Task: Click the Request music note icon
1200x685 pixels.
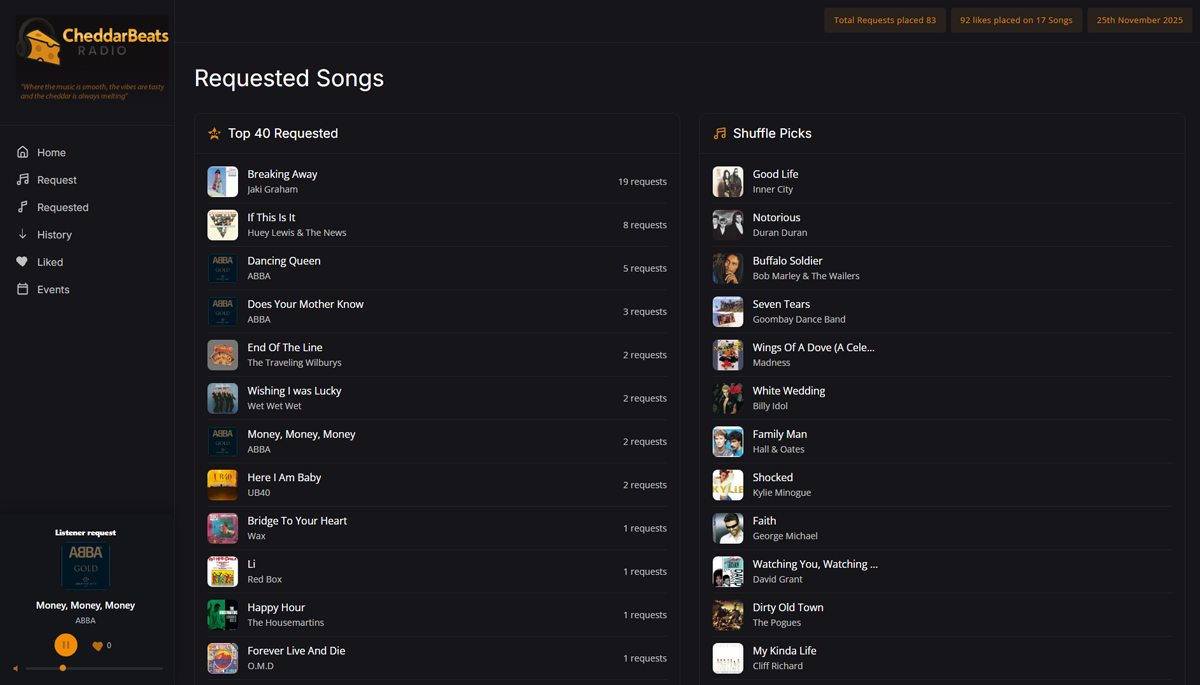Action: point(23,180)
